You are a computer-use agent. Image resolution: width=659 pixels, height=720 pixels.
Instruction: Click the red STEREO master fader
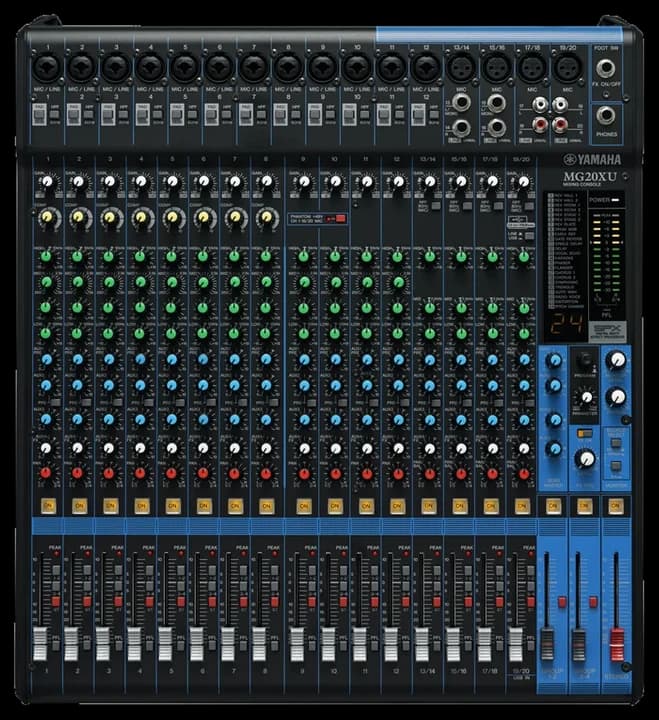point(617,645)
